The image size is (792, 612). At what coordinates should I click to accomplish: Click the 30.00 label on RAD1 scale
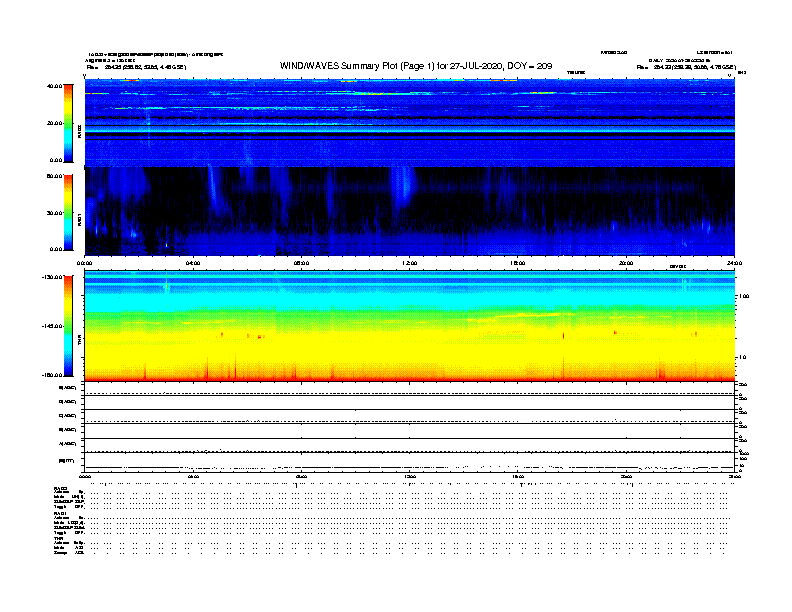pyautogui.click(x=54, y=213)
